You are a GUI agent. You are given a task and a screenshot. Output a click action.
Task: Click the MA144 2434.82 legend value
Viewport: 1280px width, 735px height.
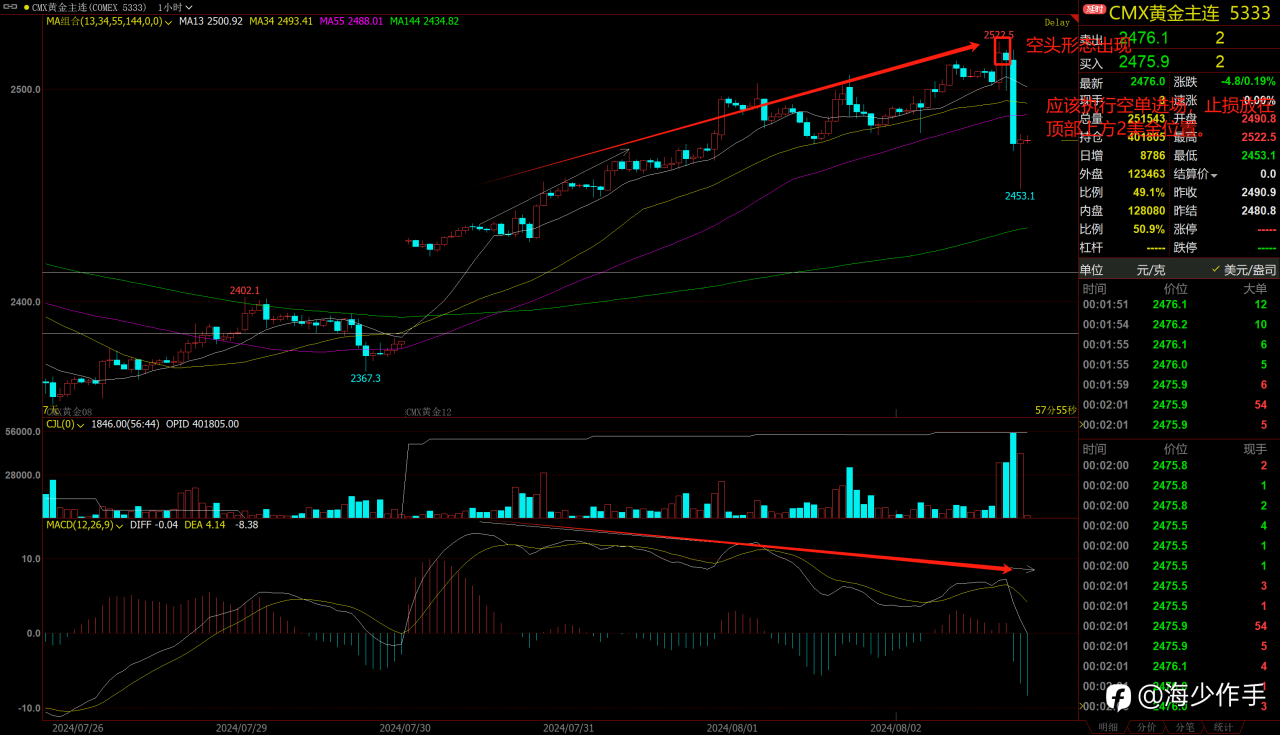point(424,21)
